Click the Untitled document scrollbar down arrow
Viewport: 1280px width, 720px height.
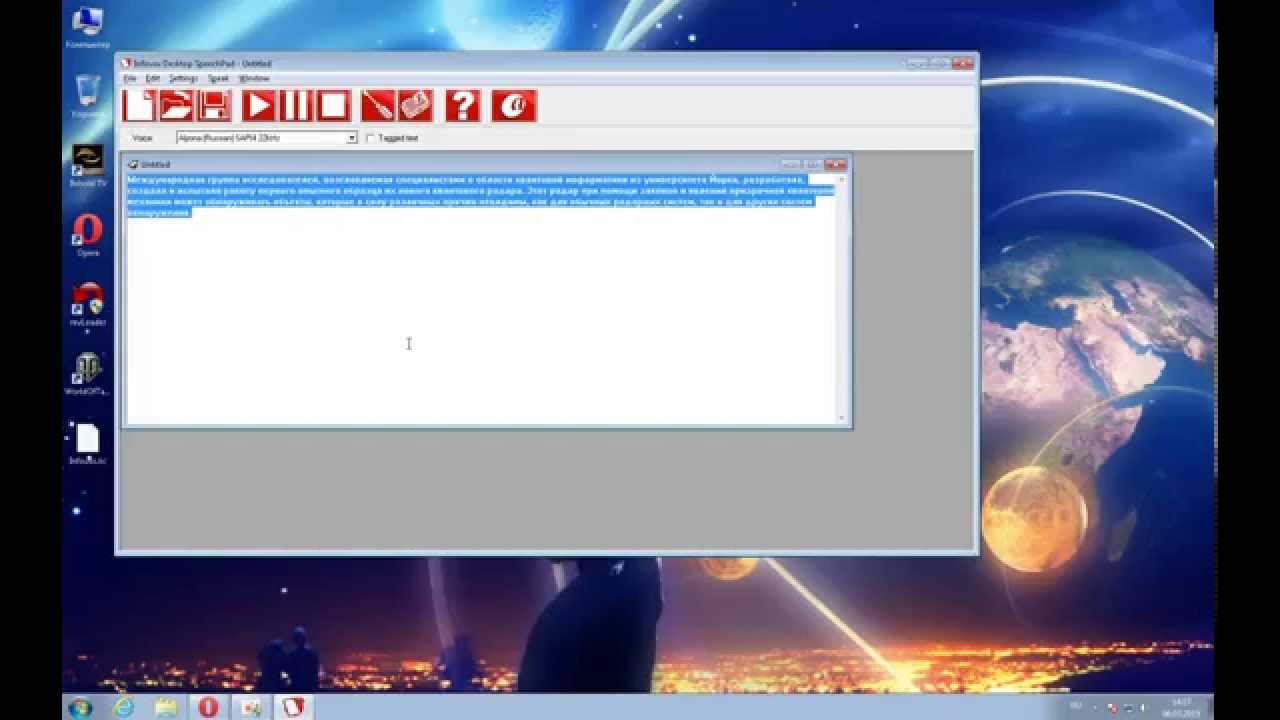click(x=842, y=418)
